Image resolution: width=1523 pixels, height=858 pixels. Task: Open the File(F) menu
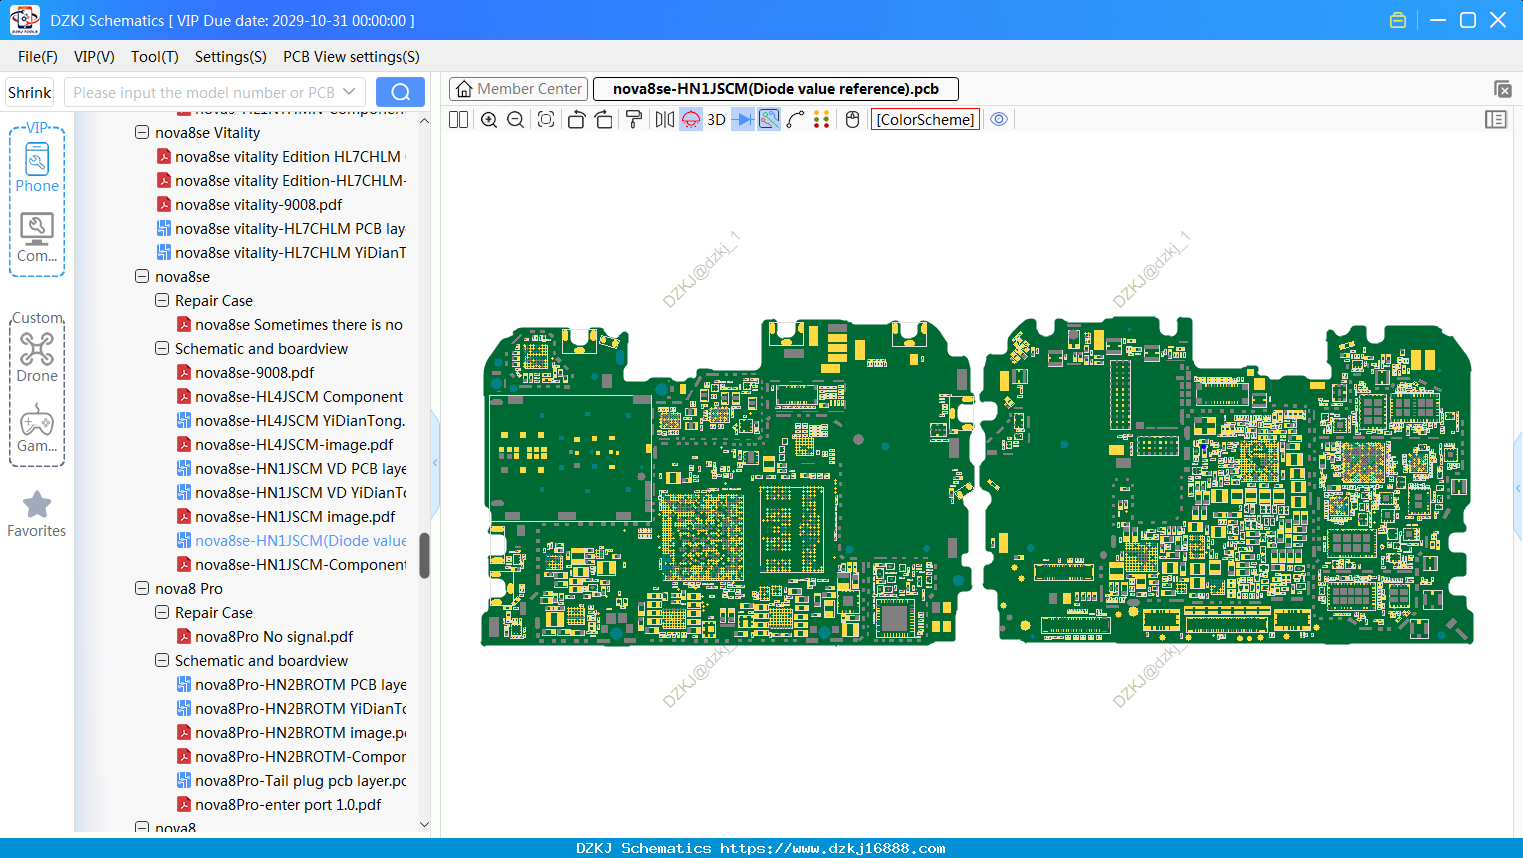(x=38, y=57)
